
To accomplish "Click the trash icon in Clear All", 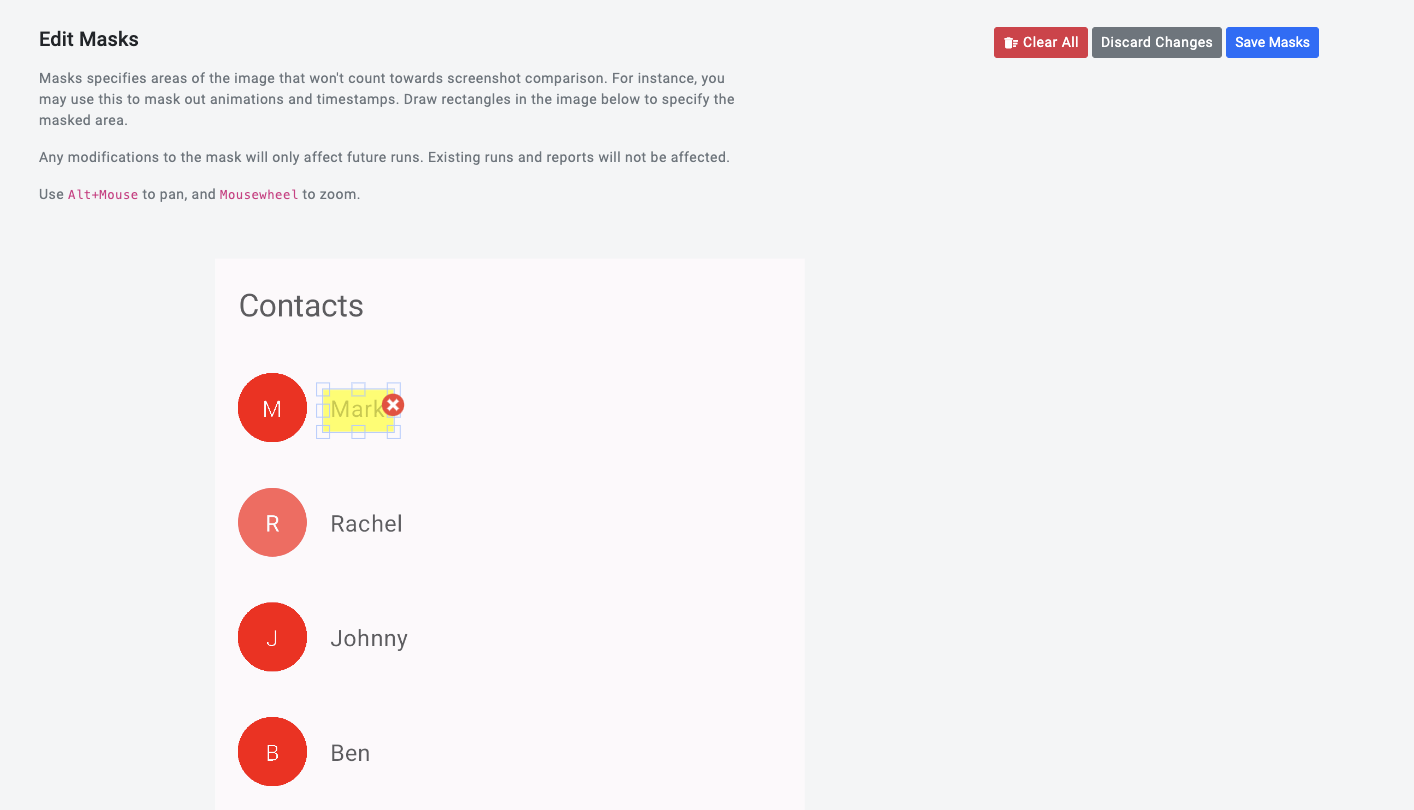I will [1011, 43].
